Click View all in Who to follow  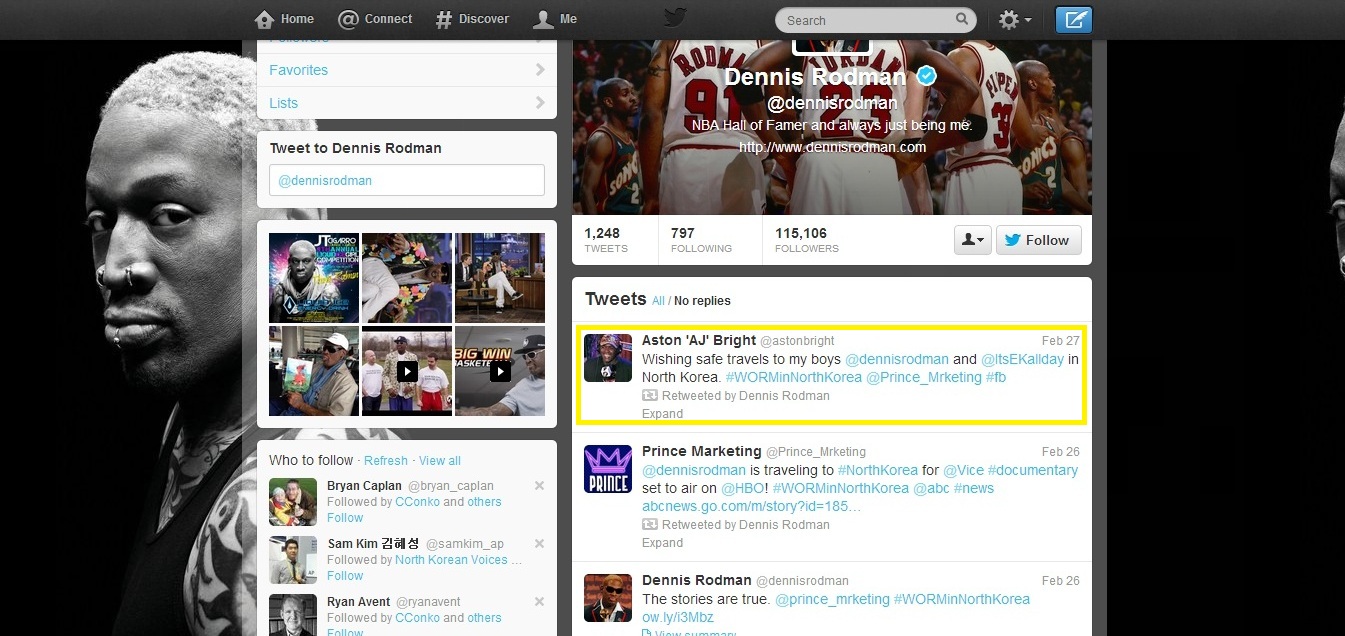440,461
